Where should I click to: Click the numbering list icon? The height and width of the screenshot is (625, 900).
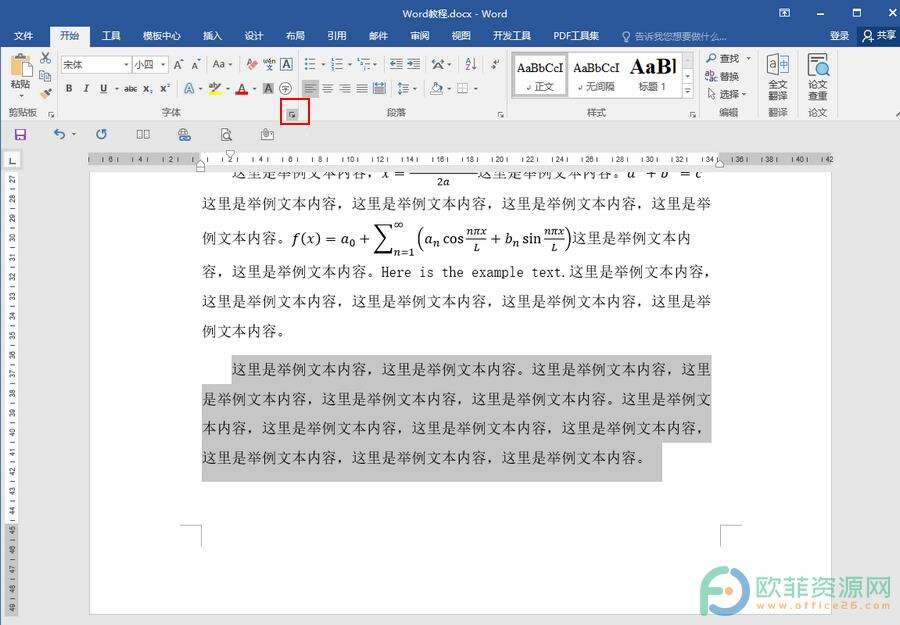tap(337, 64)
